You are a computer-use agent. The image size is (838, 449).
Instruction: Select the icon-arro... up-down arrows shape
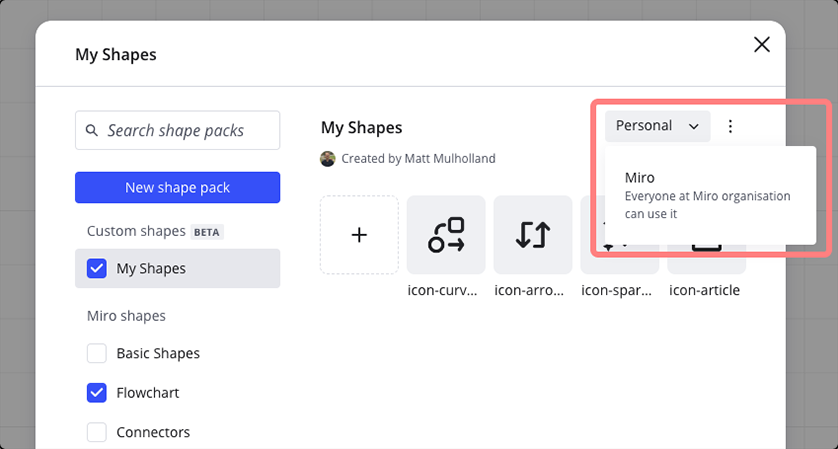point(532,235)
